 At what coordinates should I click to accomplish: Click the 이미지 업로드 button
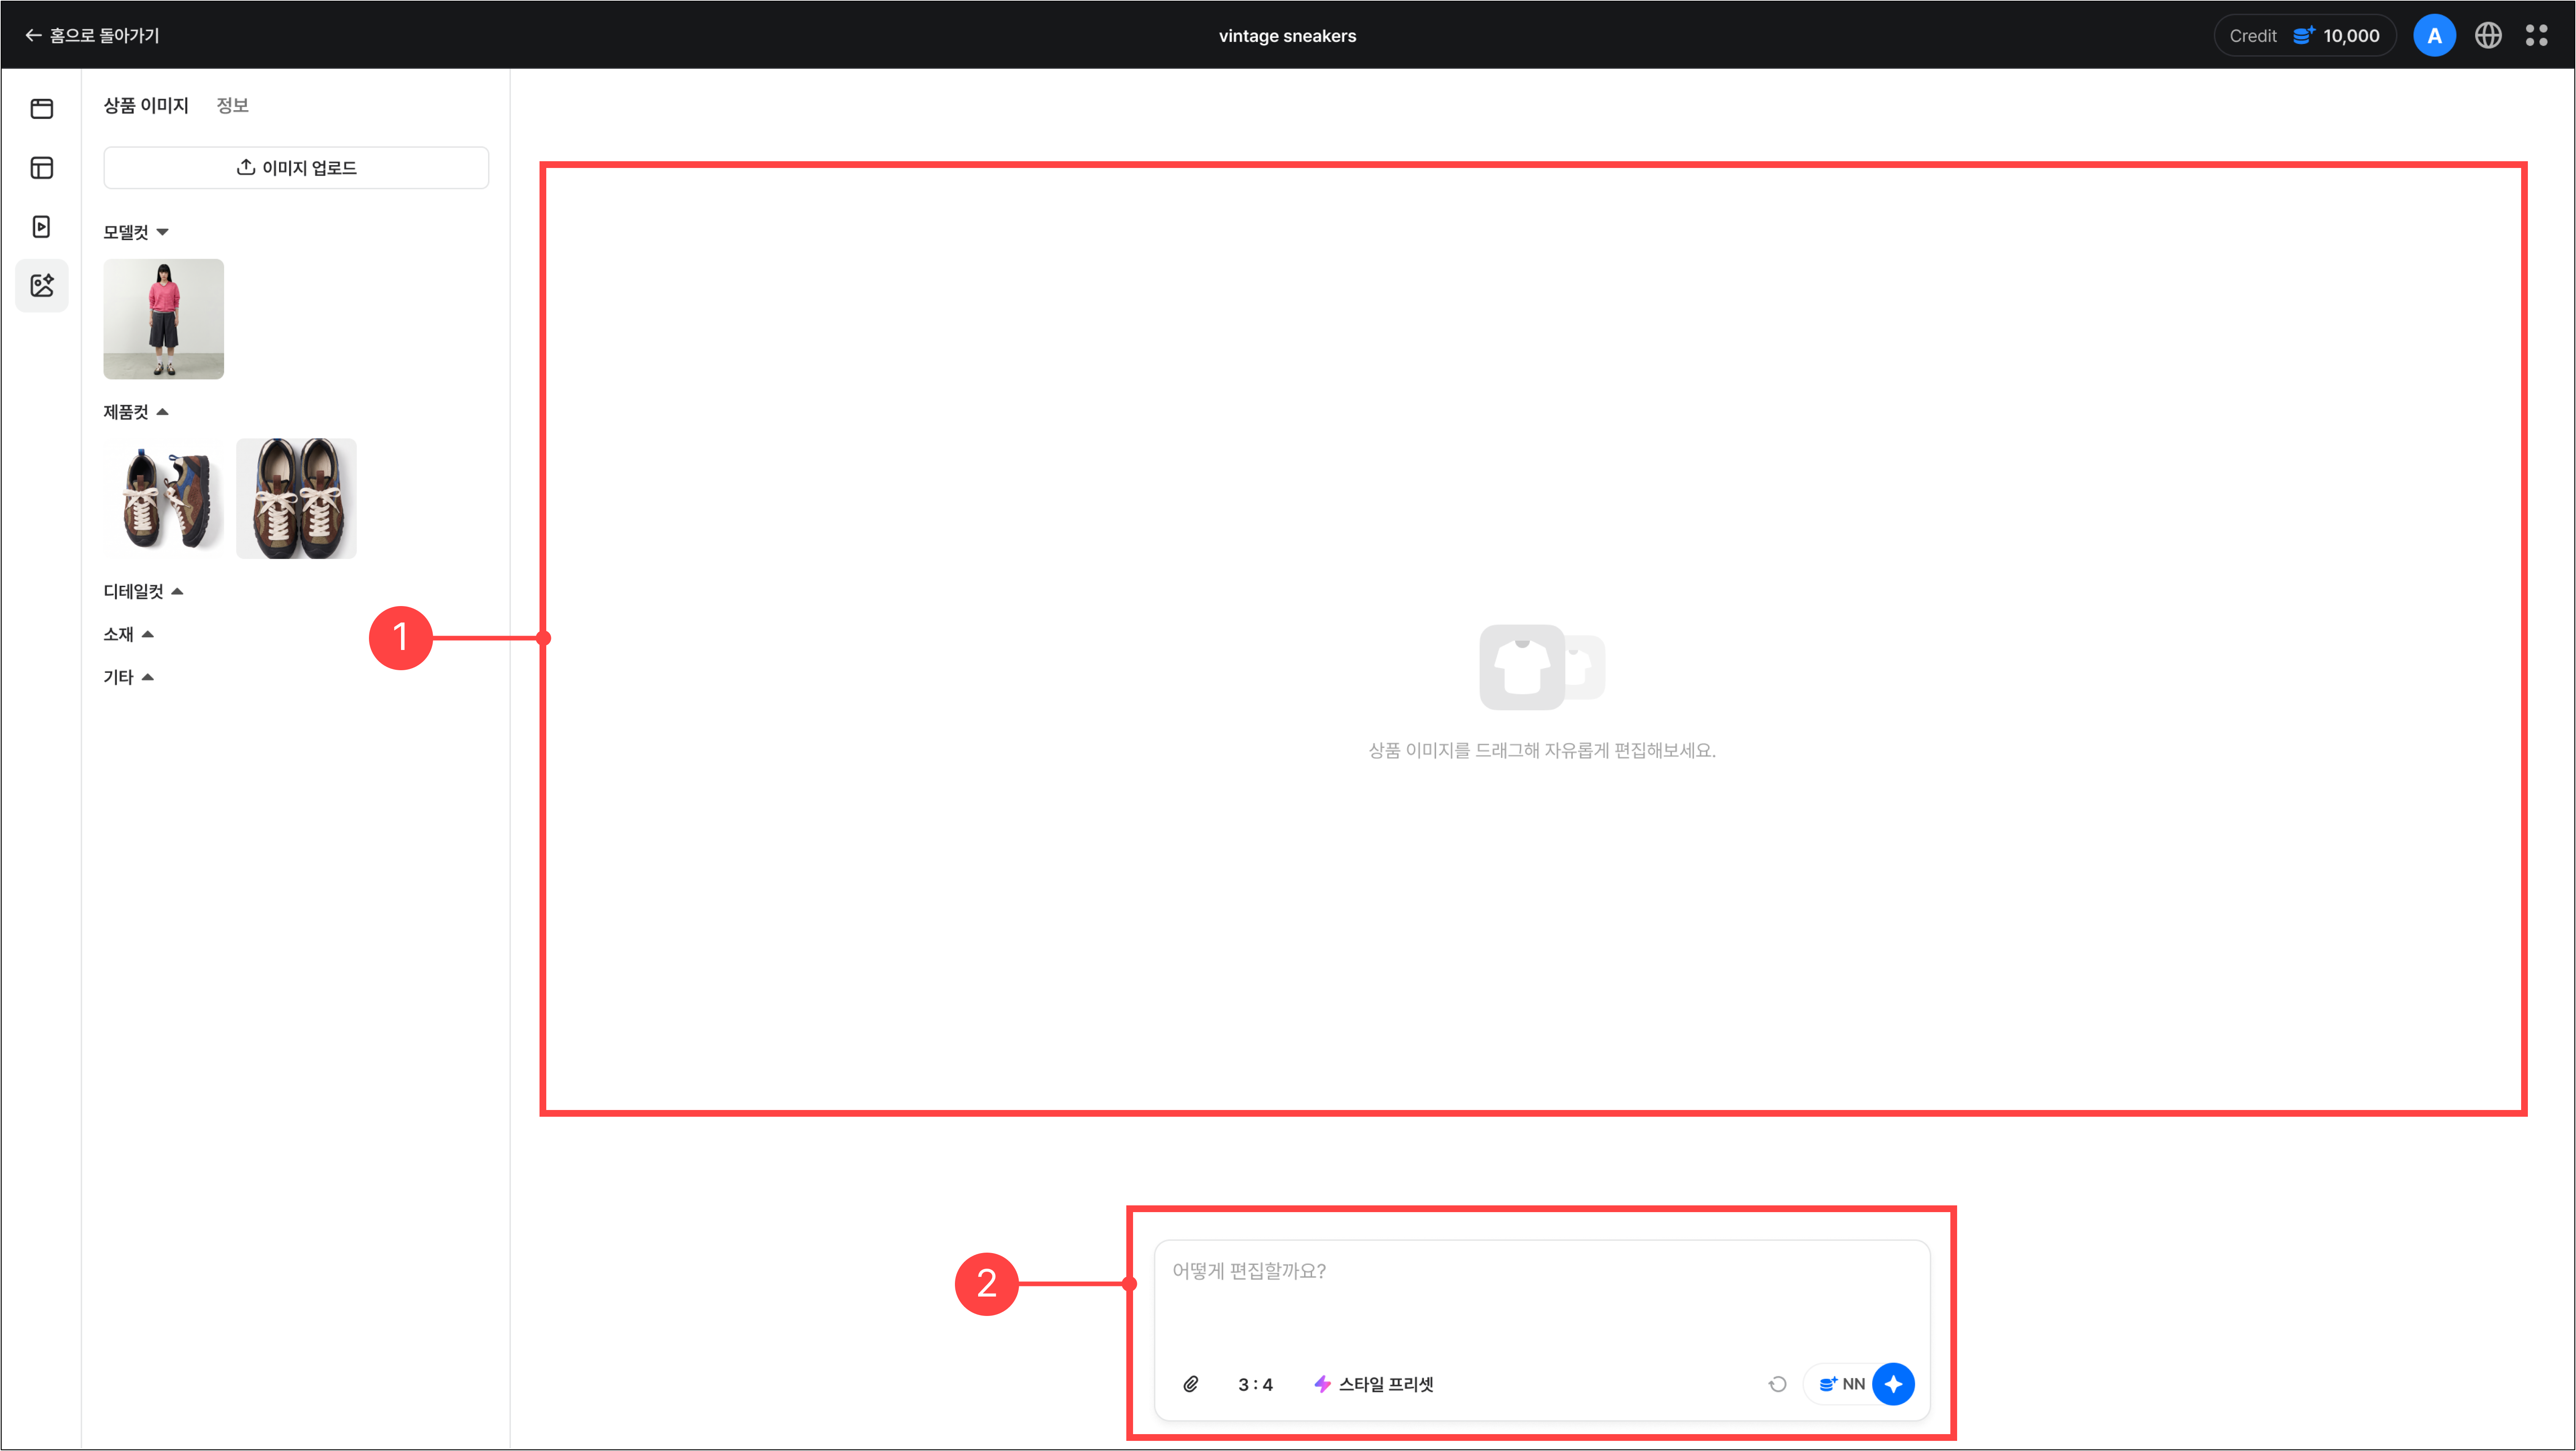[296, 168]
